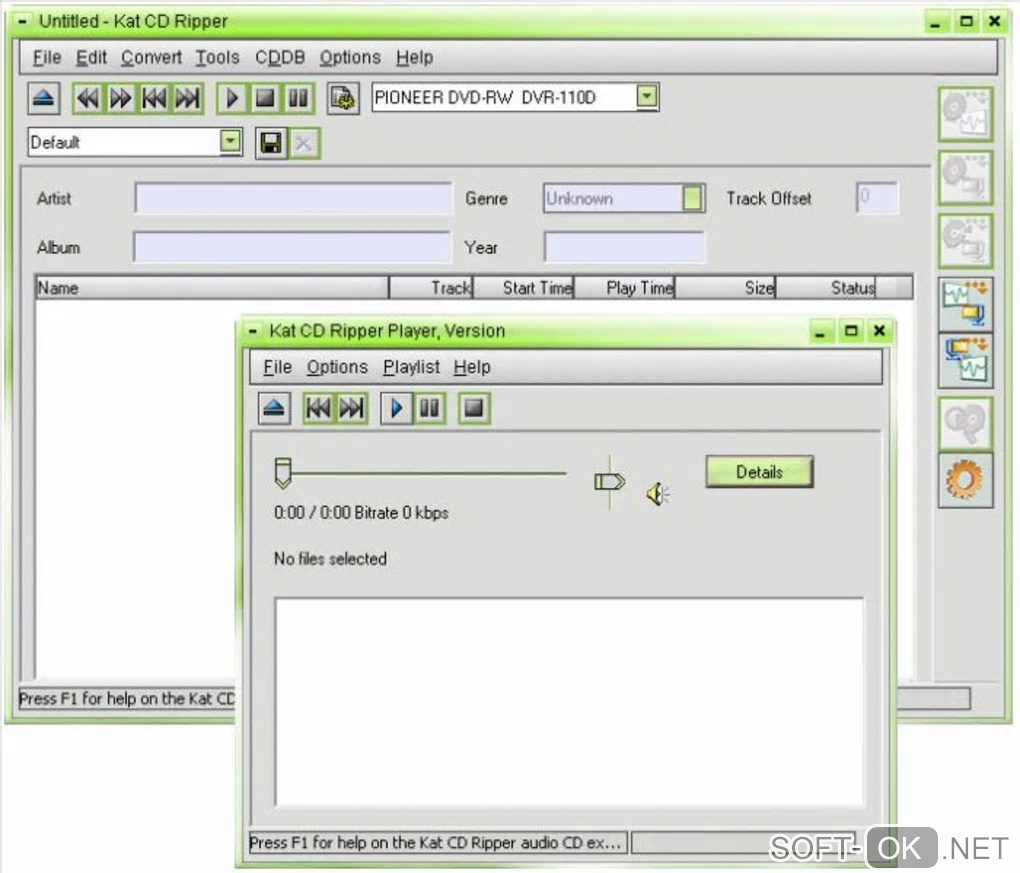
Task: Pause playback in main ripper toolbar
Action: click(299, 99)
